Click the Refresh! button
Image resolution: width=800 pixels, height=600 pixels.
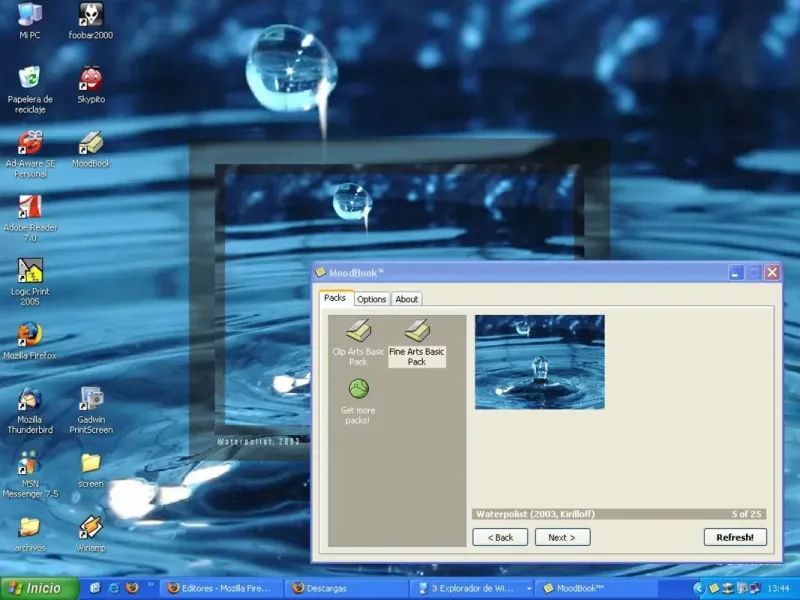735,537
